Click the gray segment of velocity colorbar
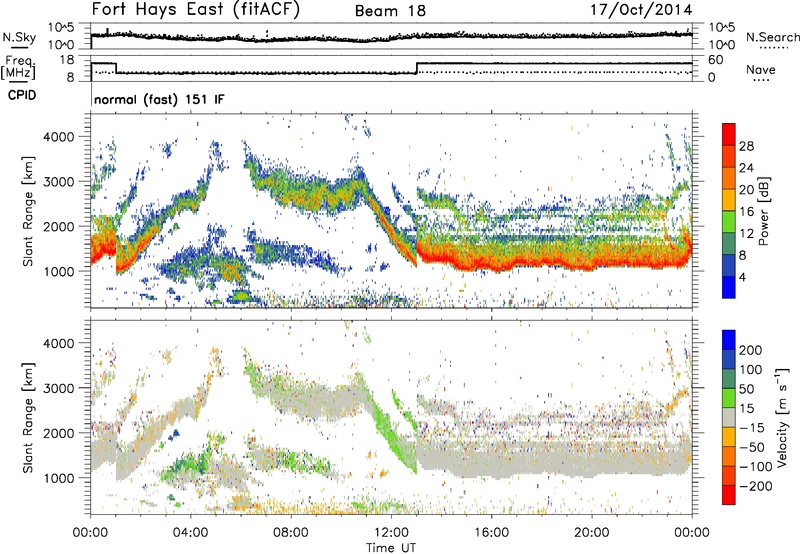The width and height of the screenshot is (800, 554). coord(729,418)
